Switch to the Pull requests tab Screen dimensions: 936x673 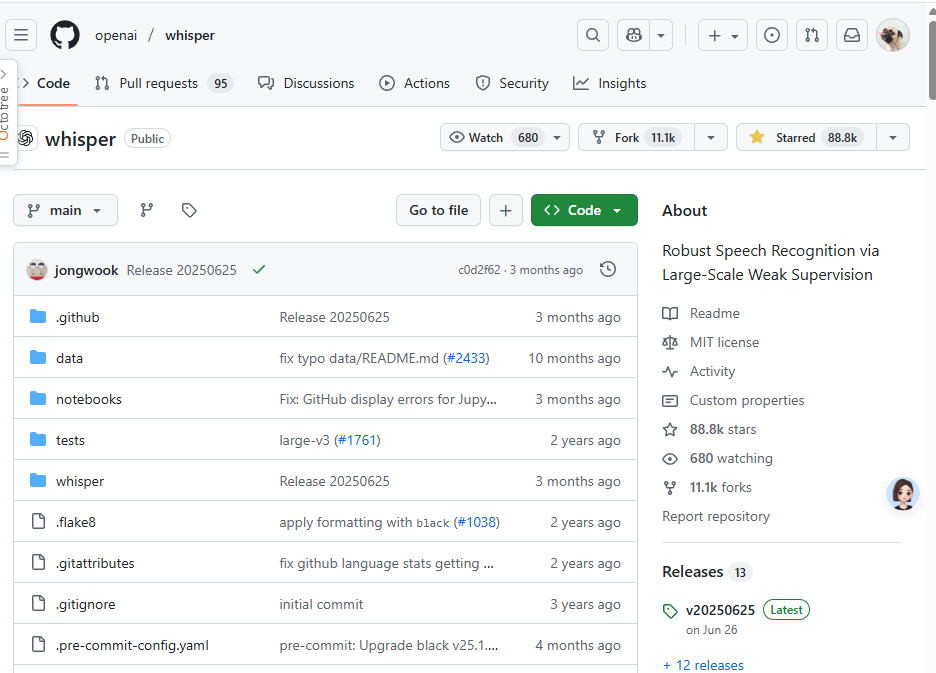coord(162,83)
